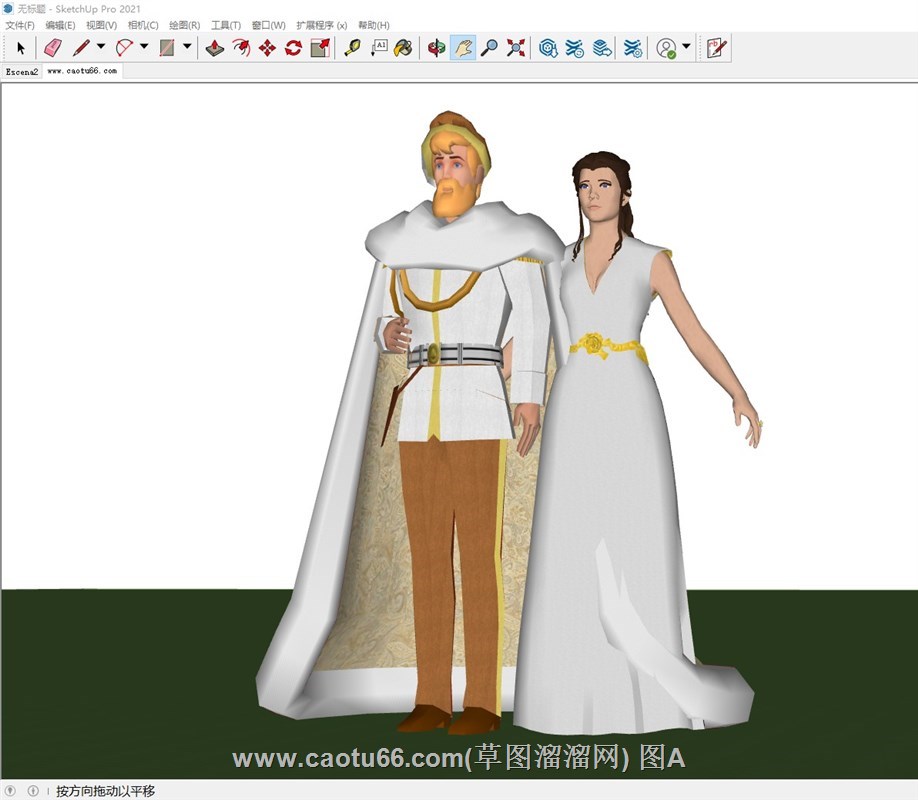Expand the Arc tool dropdown arrow
This screenshot has width=918, height=800.
click(x=144, y=47)
